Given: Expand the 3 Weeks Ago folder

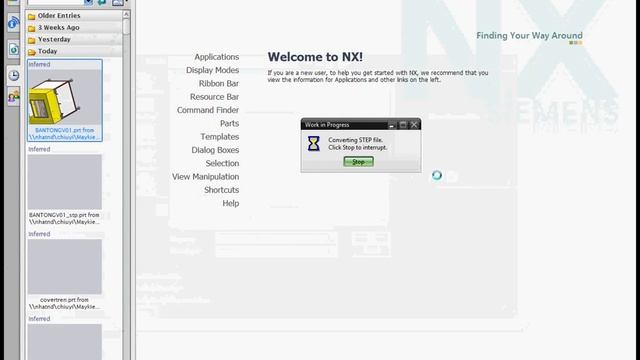Looking at the screenshot, I should (x=73, y=27).
